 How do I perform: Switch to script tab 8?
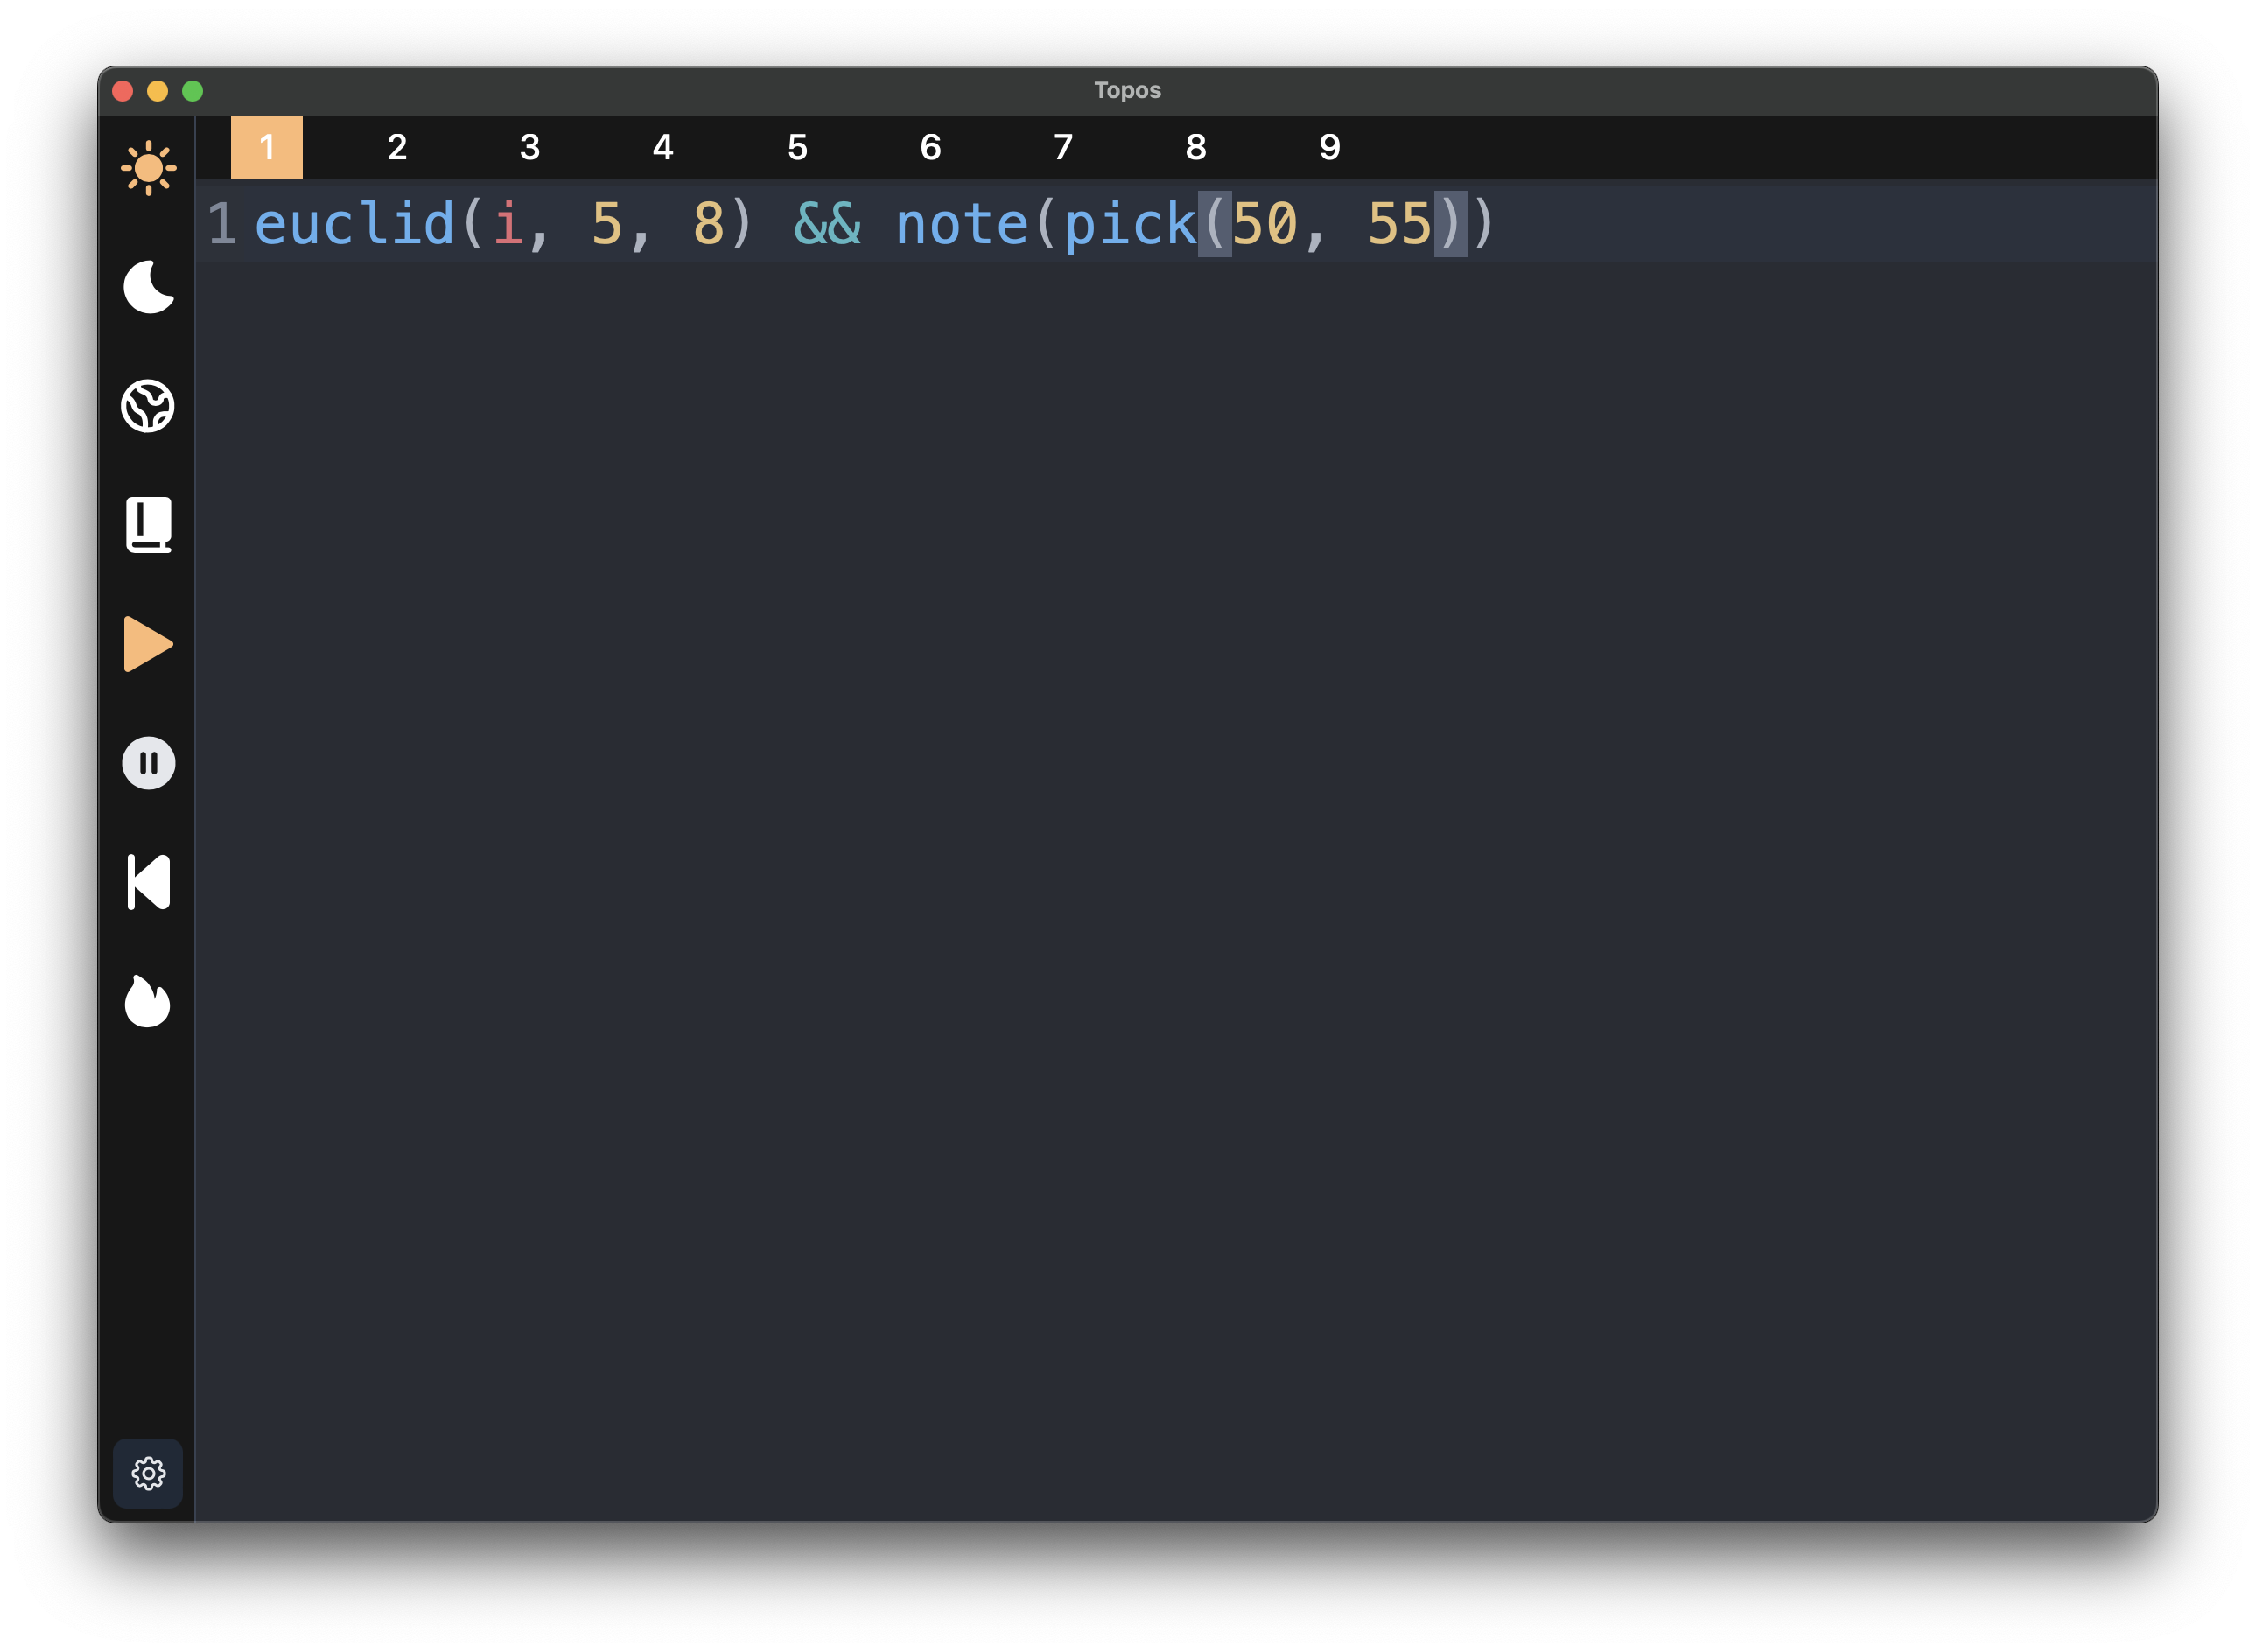pos(1196,147)
